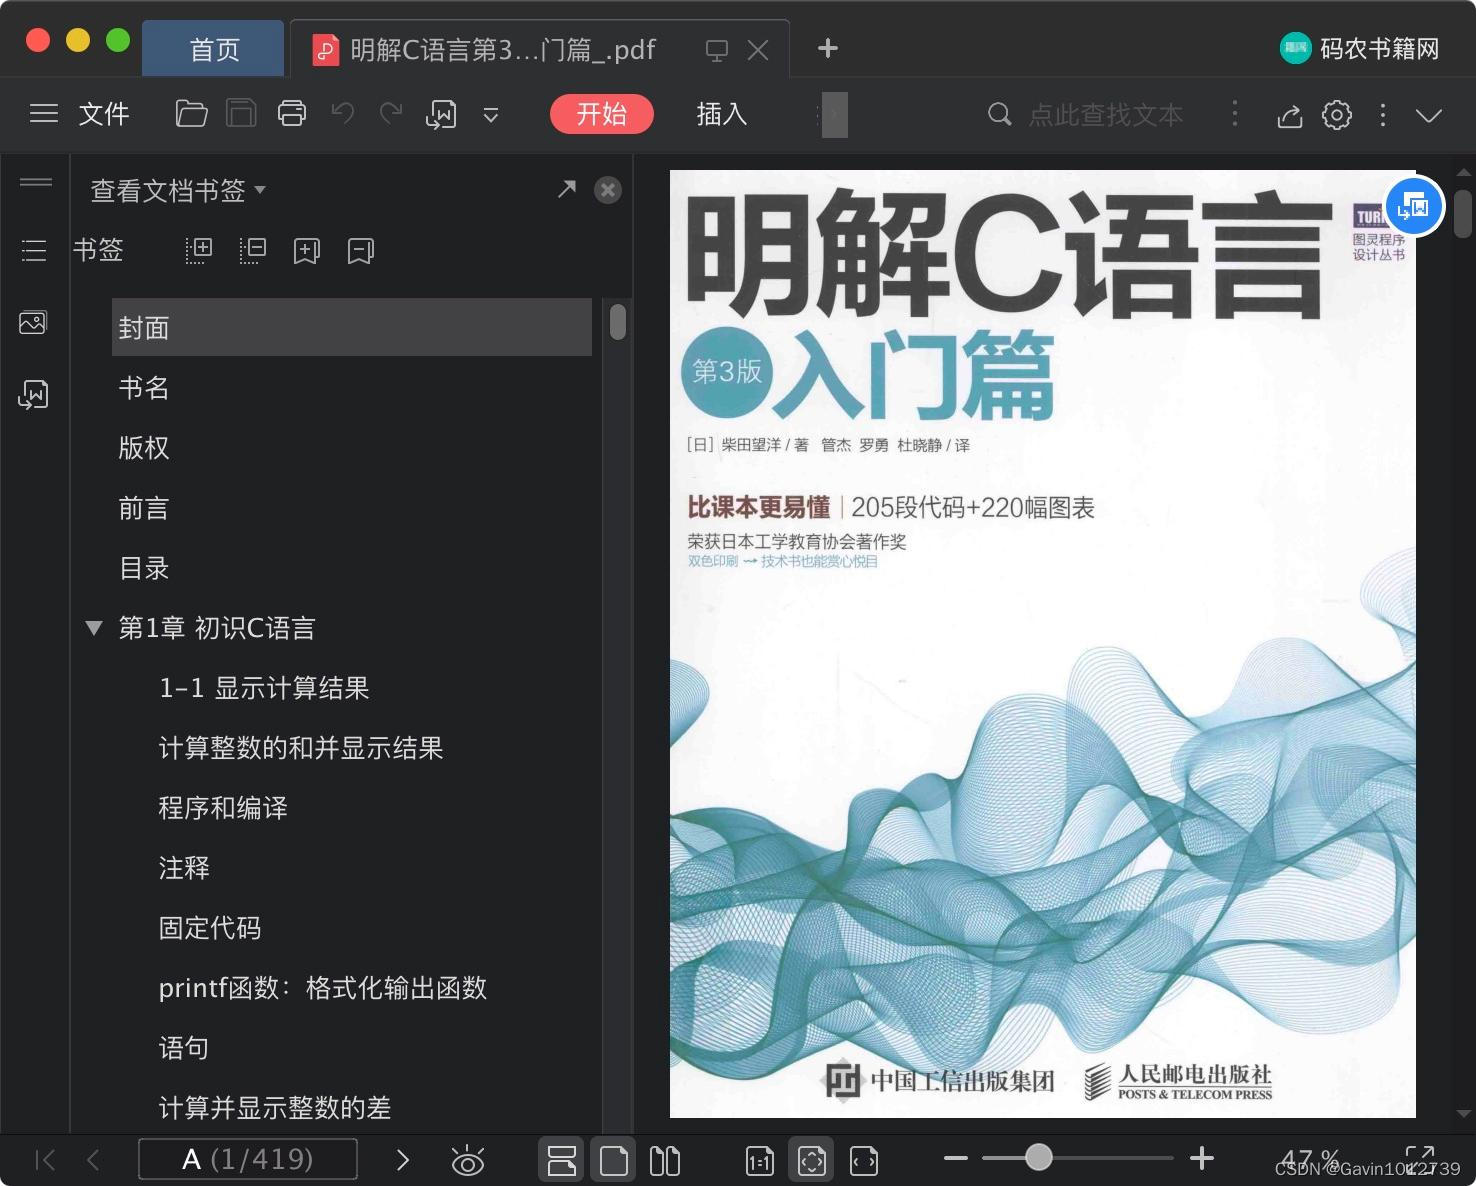Viewport: 1476px width, 1186px height.
Task: Toggle fit page zoom button
Action: [812, 1160]
